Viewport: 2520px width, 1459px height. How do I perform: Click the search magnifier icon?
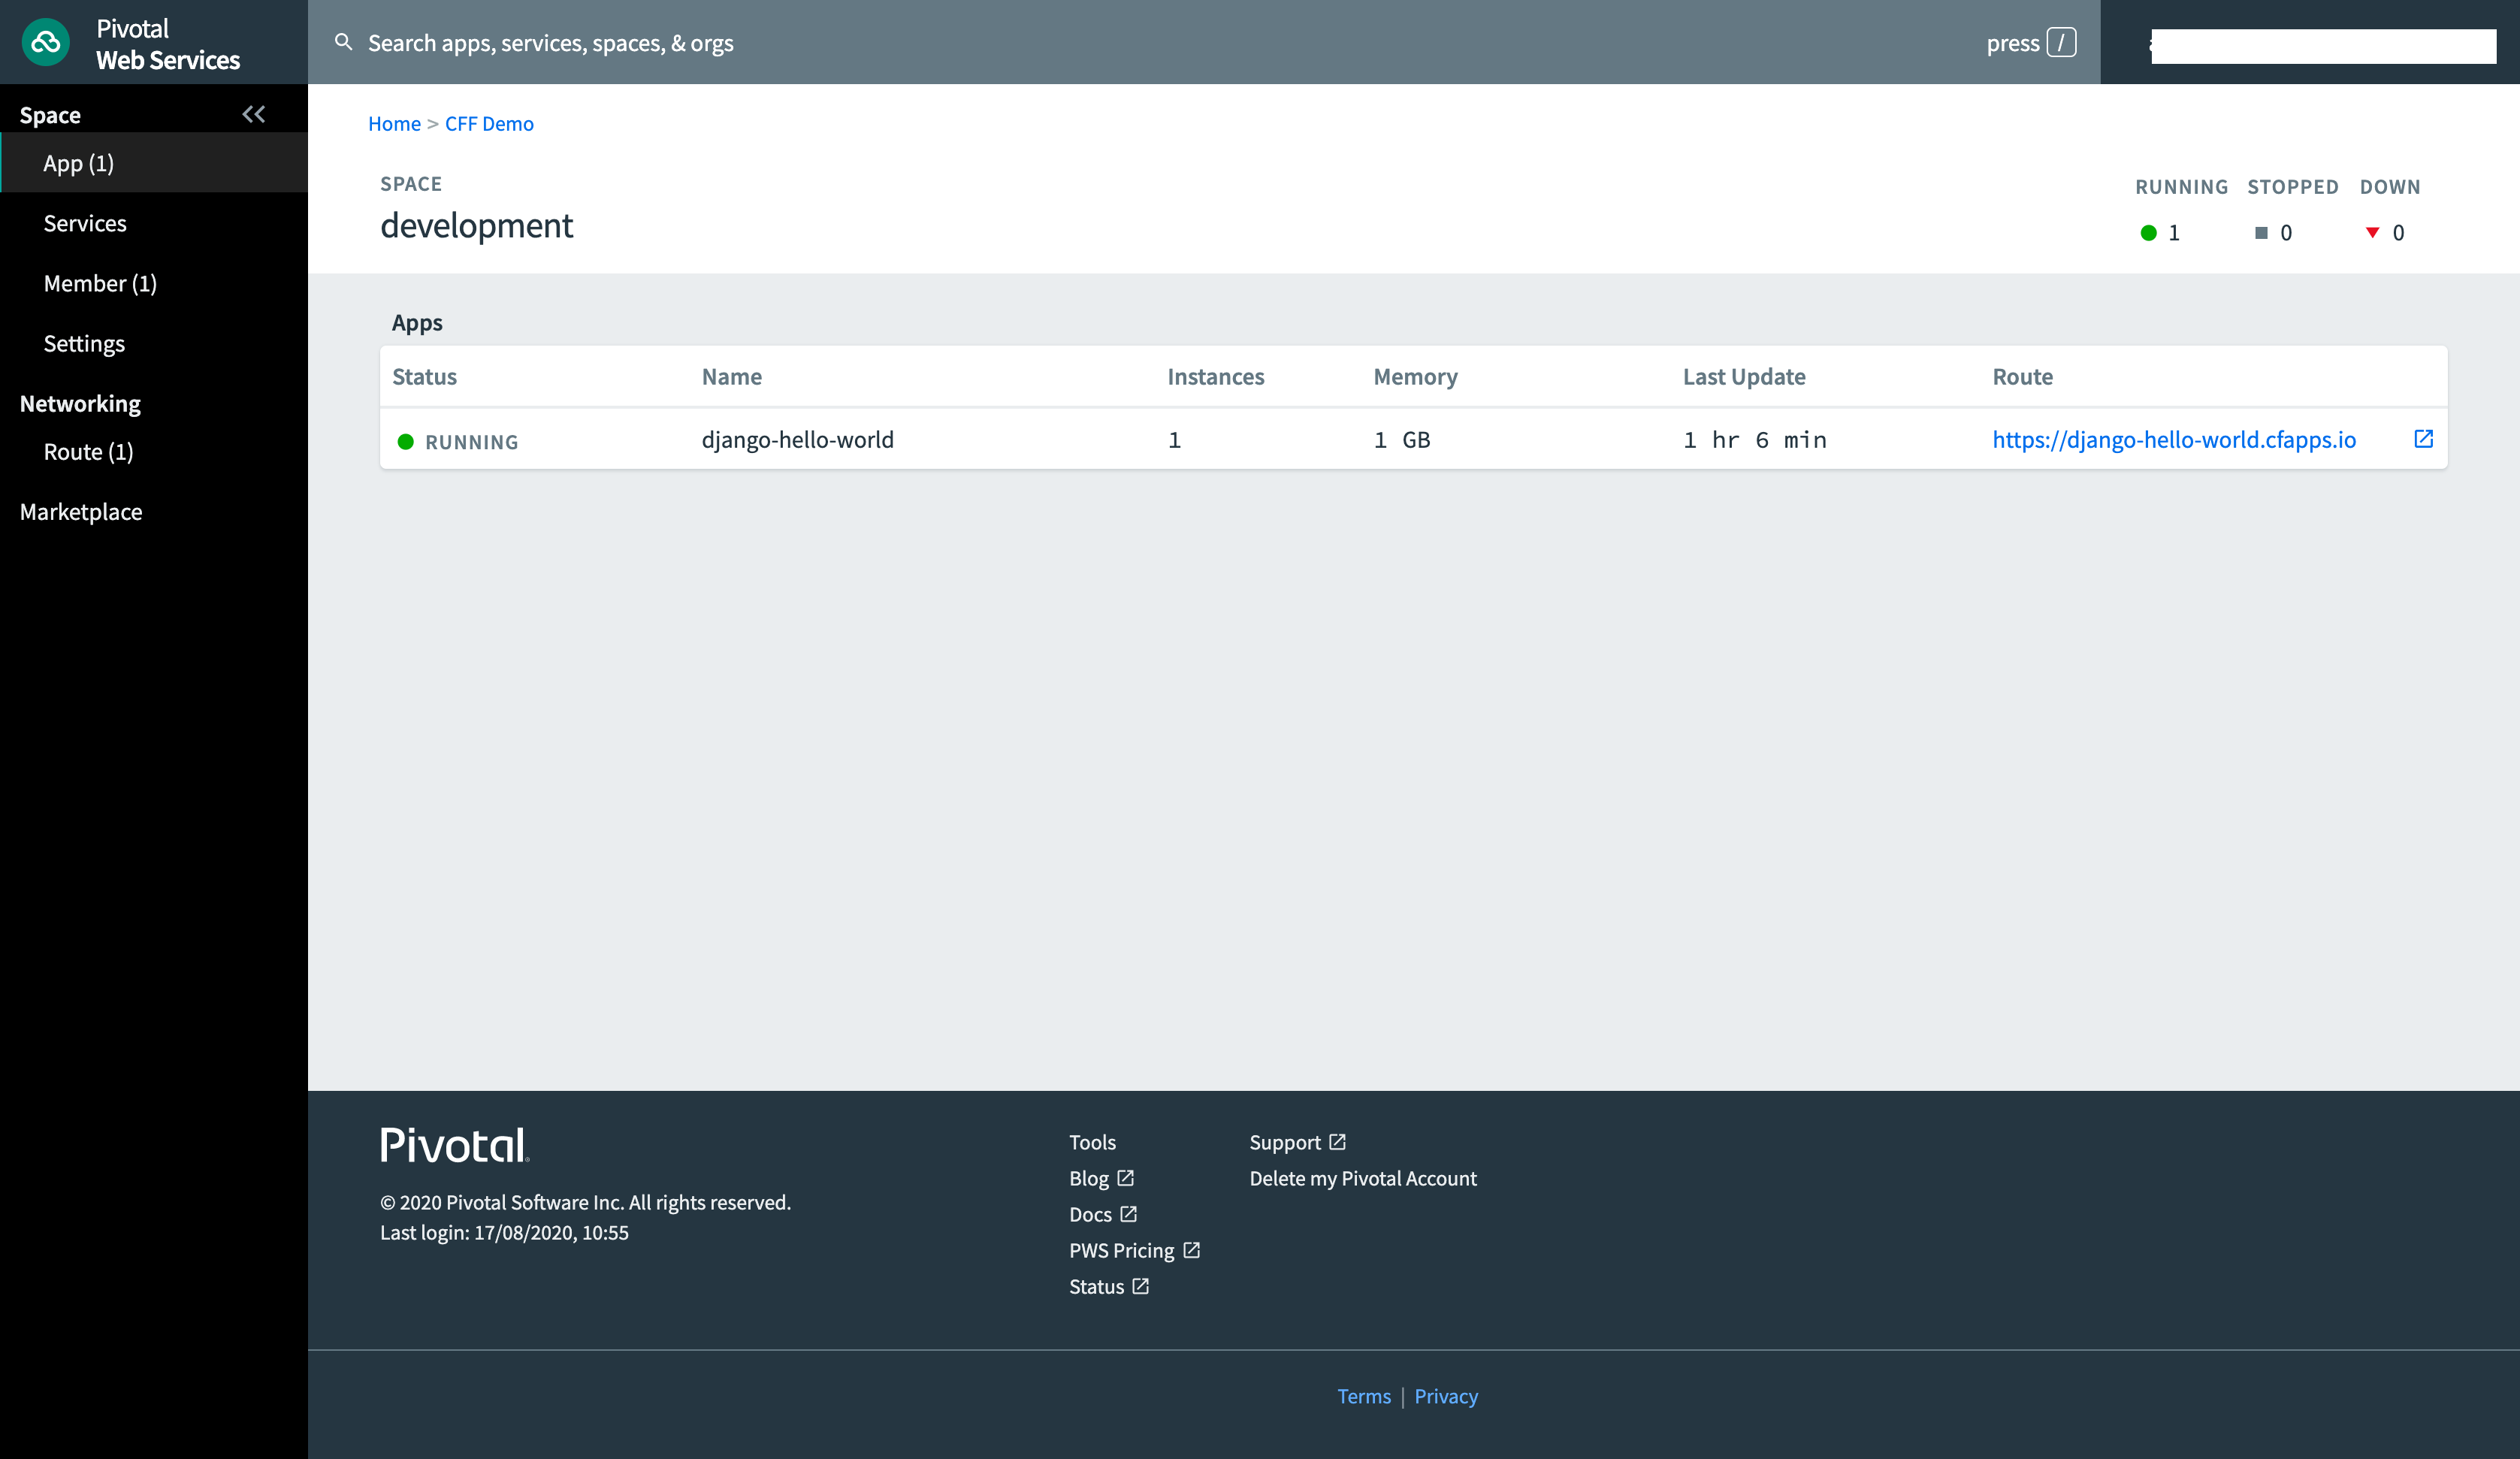343,42
